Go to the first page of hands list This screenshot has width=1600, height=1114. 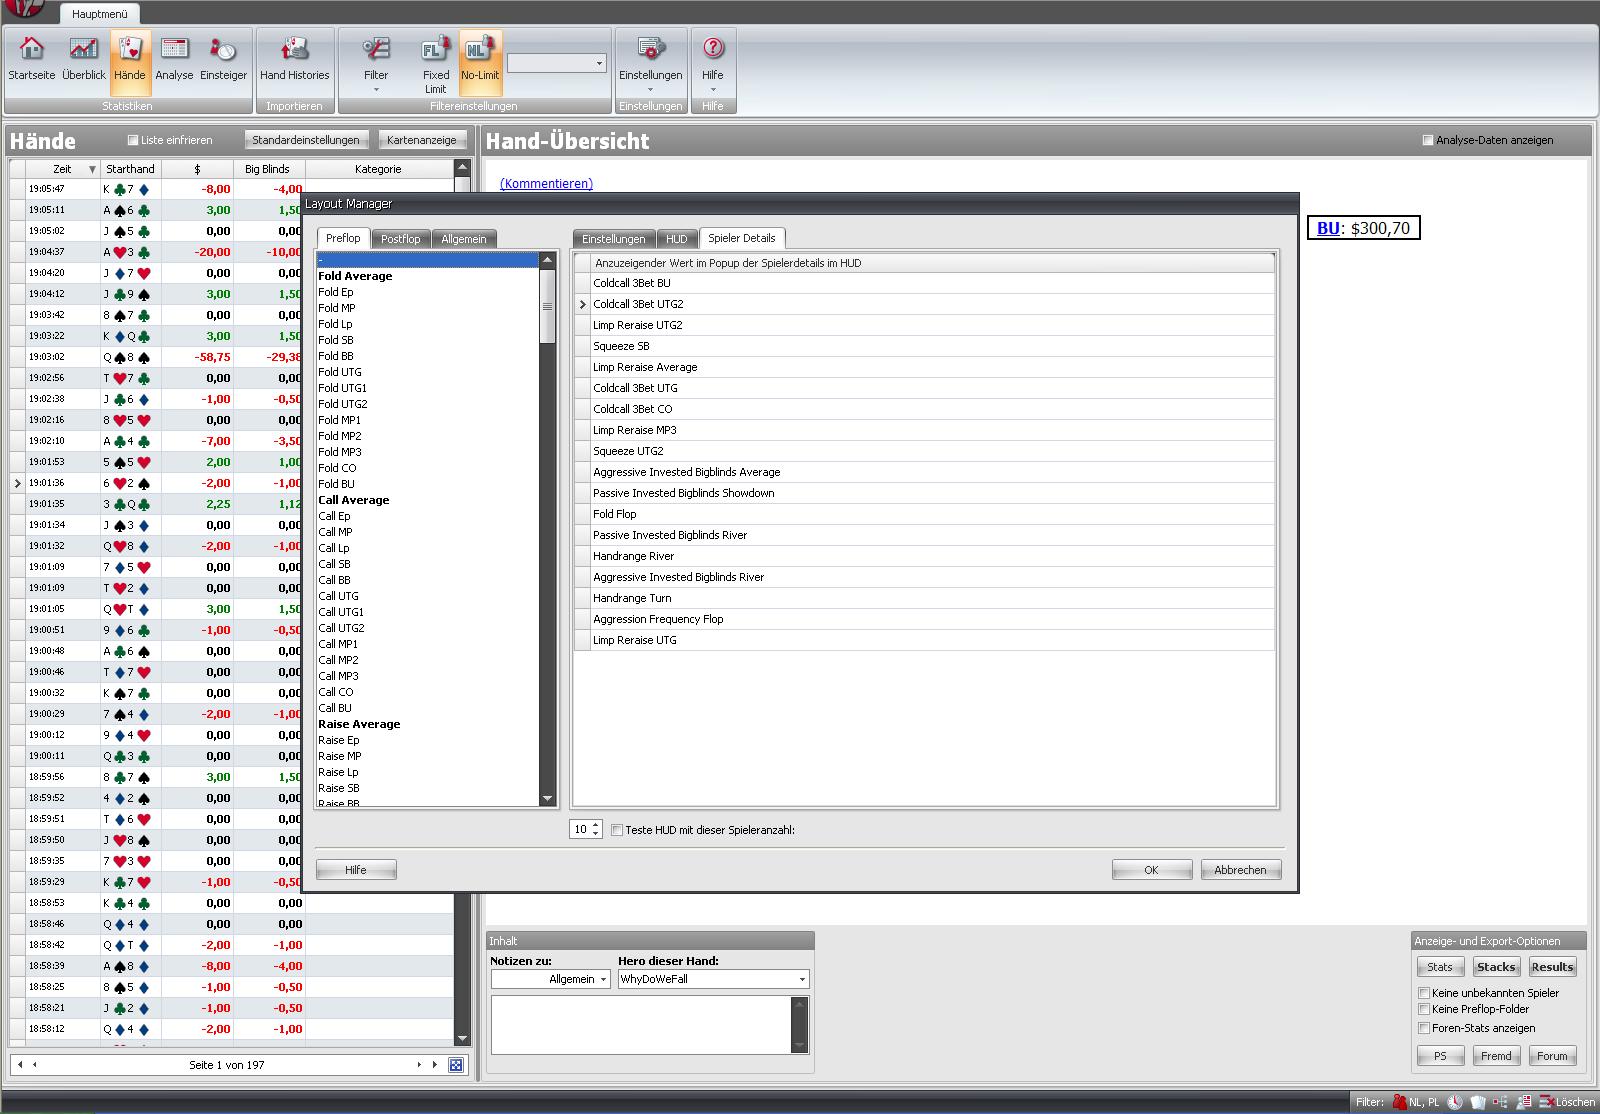21,1065
